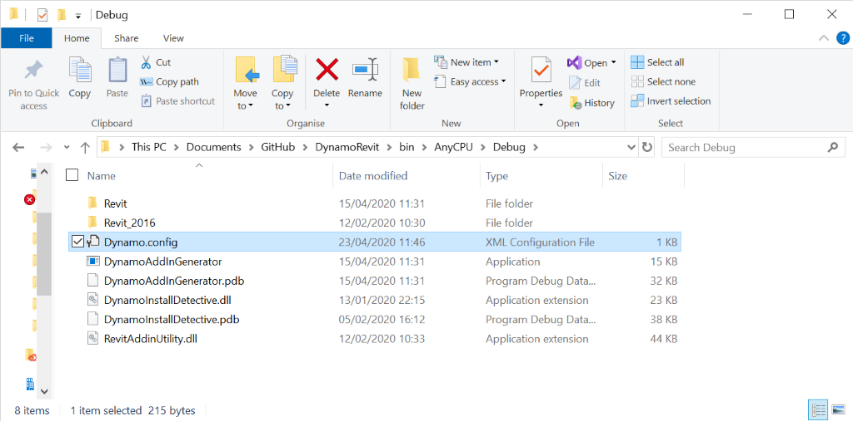853x421 pixels.
Task: Navigate to DynamoRevit in the breadcrumb
Action: tap(347, 147)
